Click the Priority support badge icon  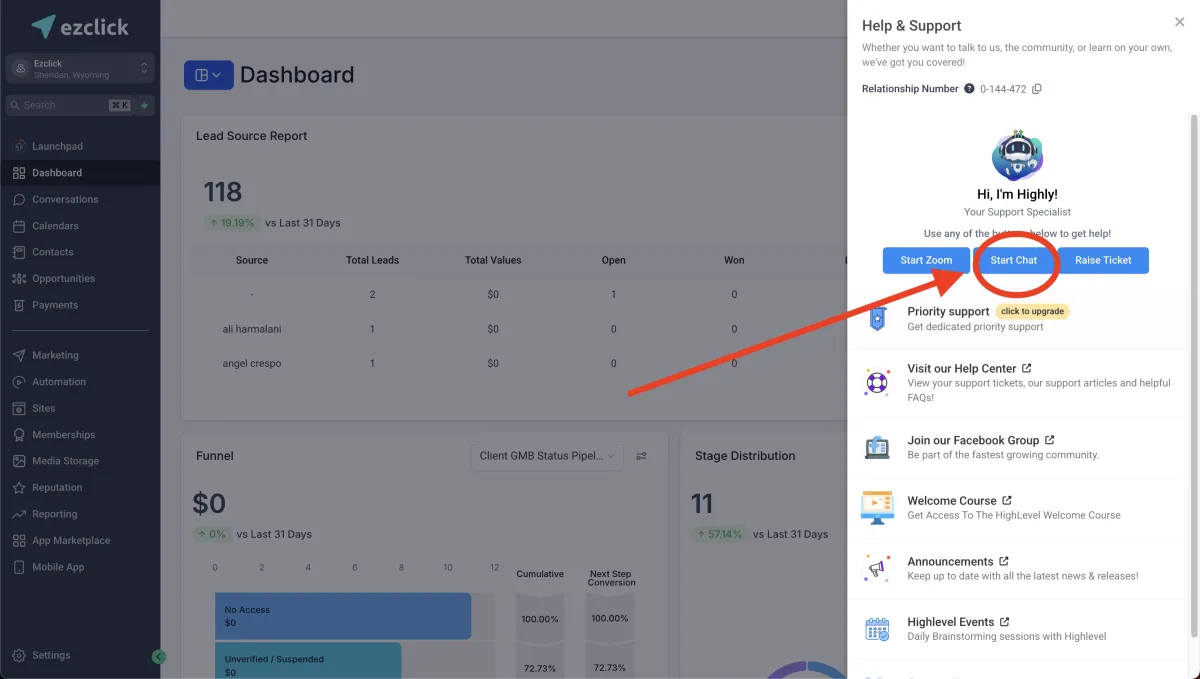coord(877,319)
